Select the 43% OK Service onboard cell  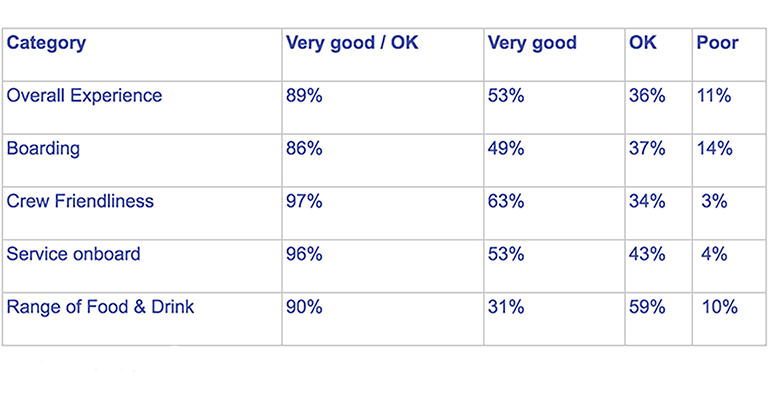tap(647, 254)
